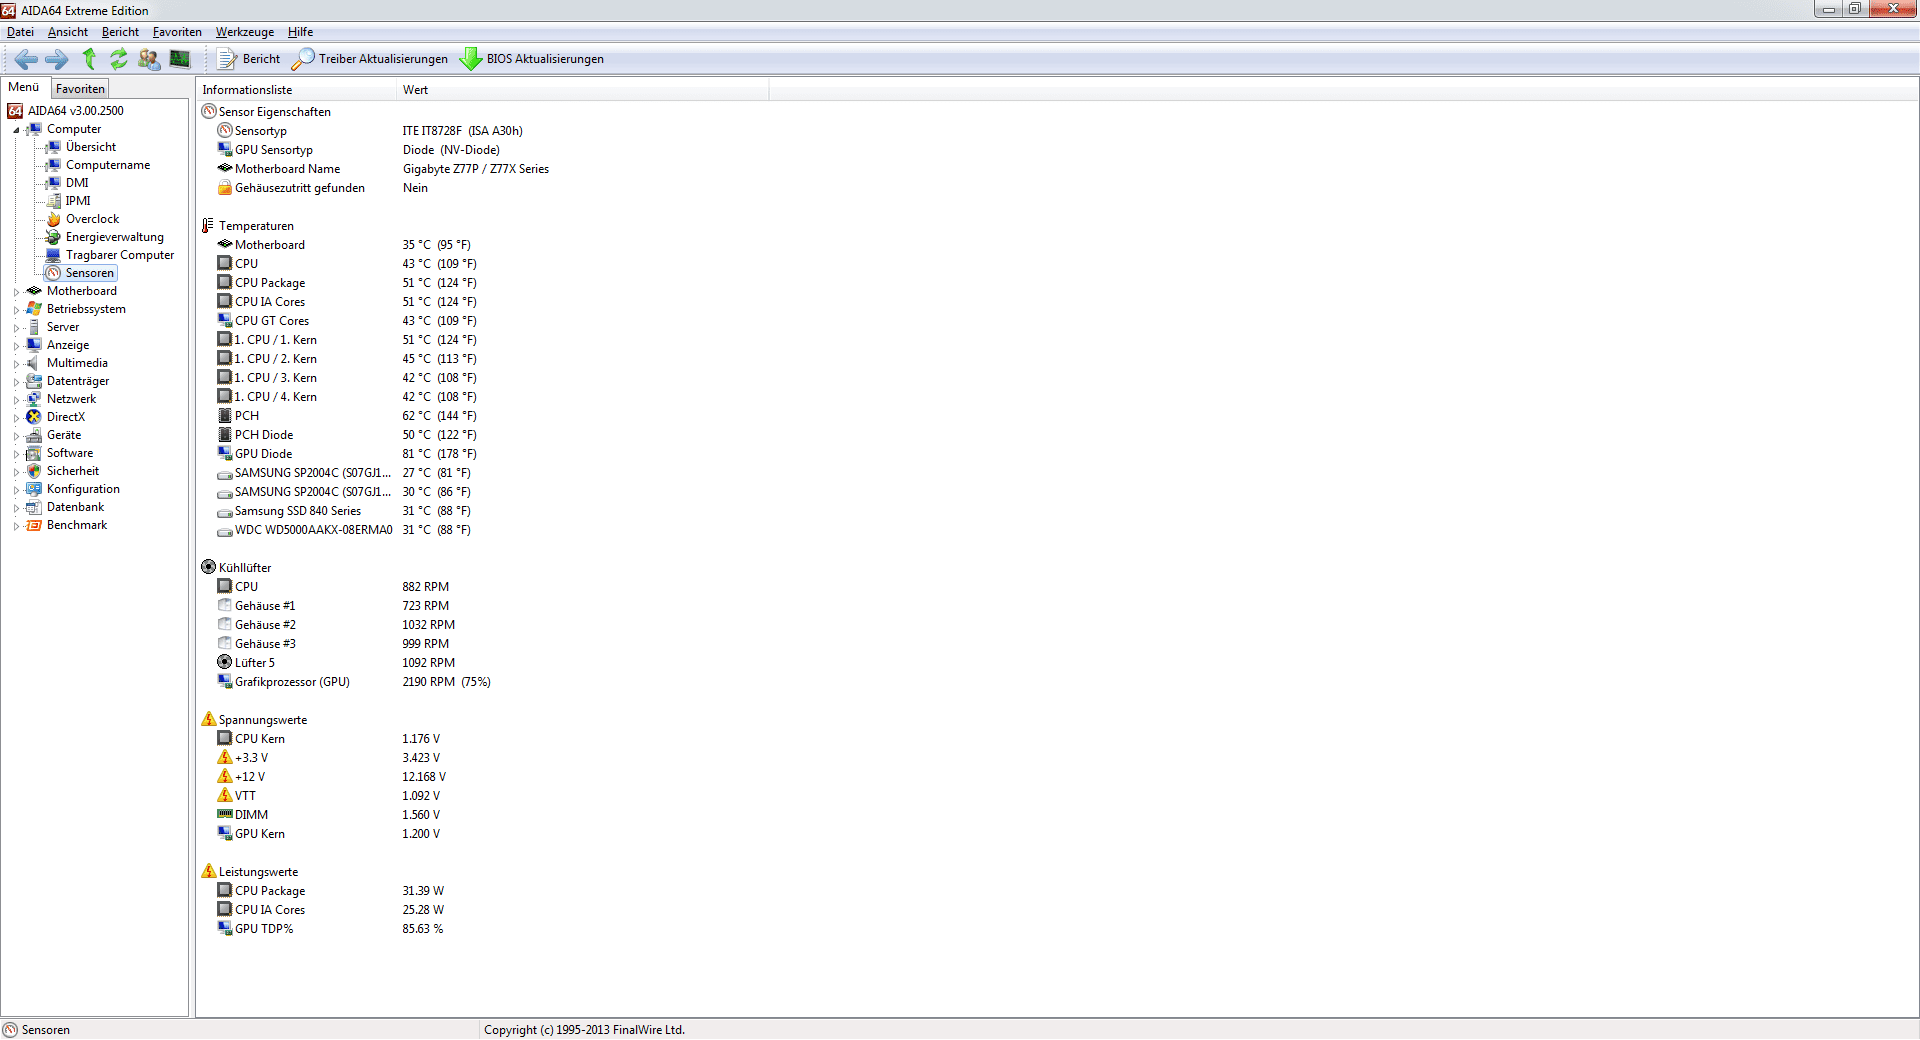Select Übersicht in the tree
This screenshot has width=1920, height=1040.
click(91, 147)
